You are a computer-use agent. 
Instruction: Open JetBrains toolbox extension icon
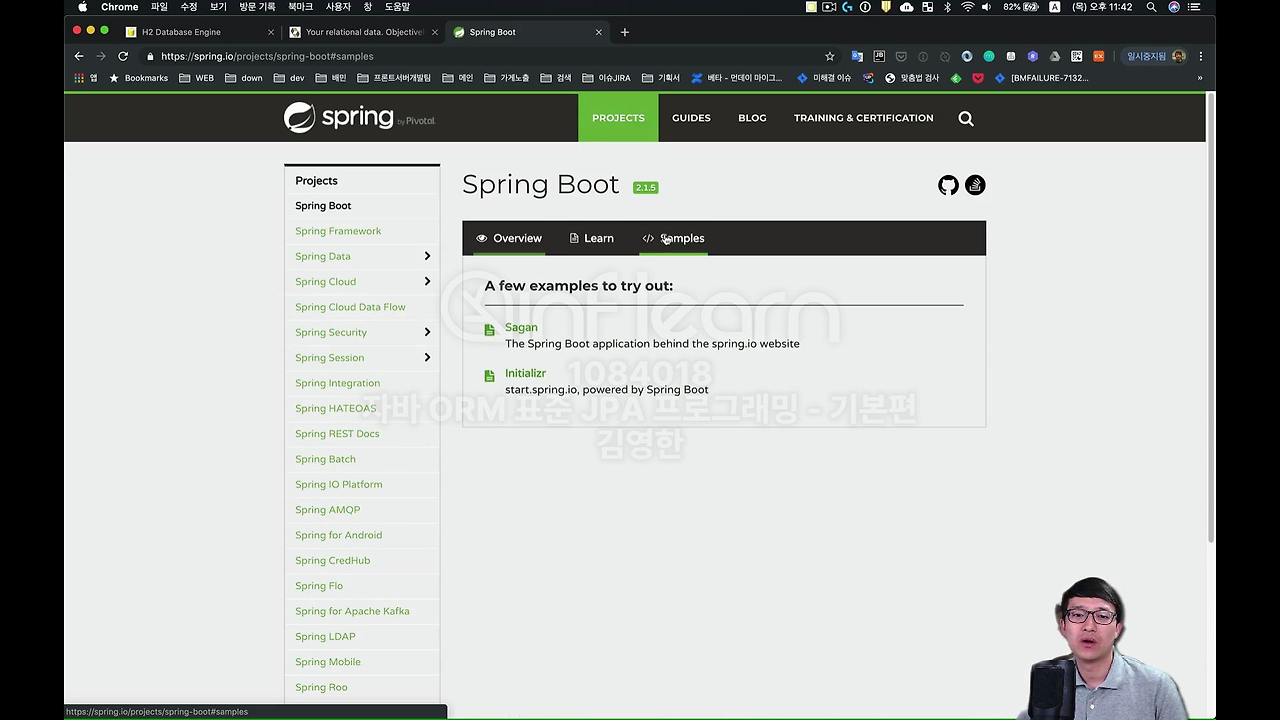click(879, 56)
